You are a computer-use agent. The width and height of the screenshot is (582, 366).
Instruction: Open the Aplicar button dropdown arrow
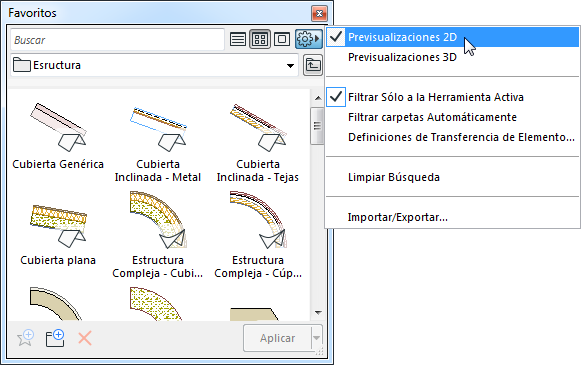pos(316,338)
